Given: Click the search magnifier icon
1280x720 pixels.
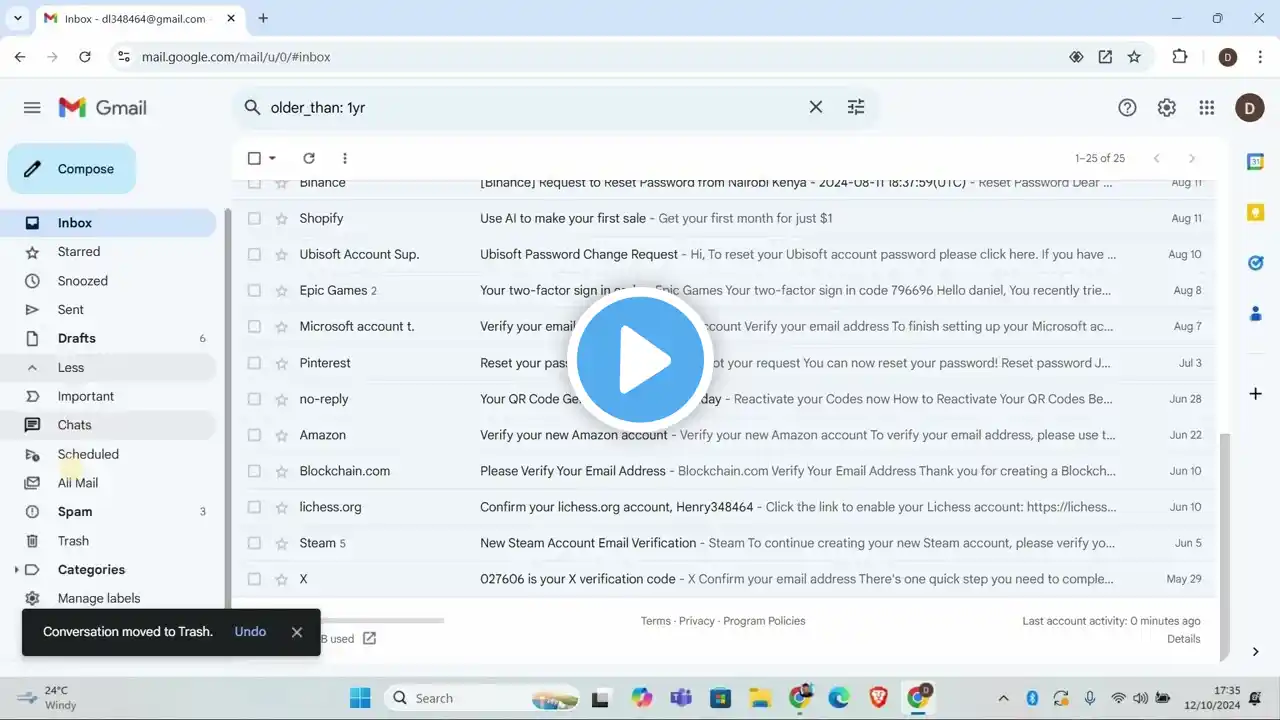Looking at the screenshot, I should tap(252, 107).
